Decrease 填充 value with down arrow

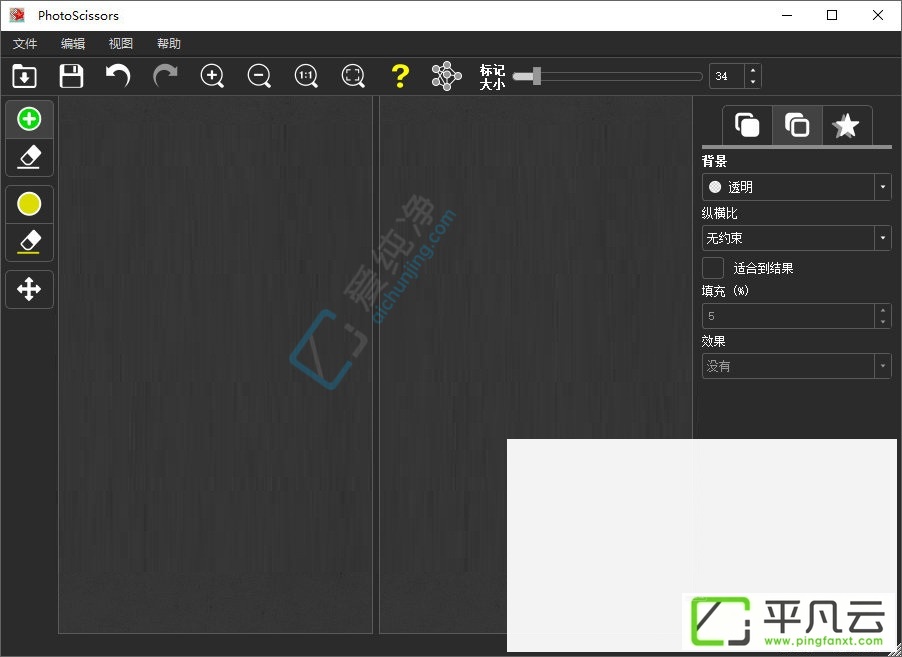coord(883,322)
